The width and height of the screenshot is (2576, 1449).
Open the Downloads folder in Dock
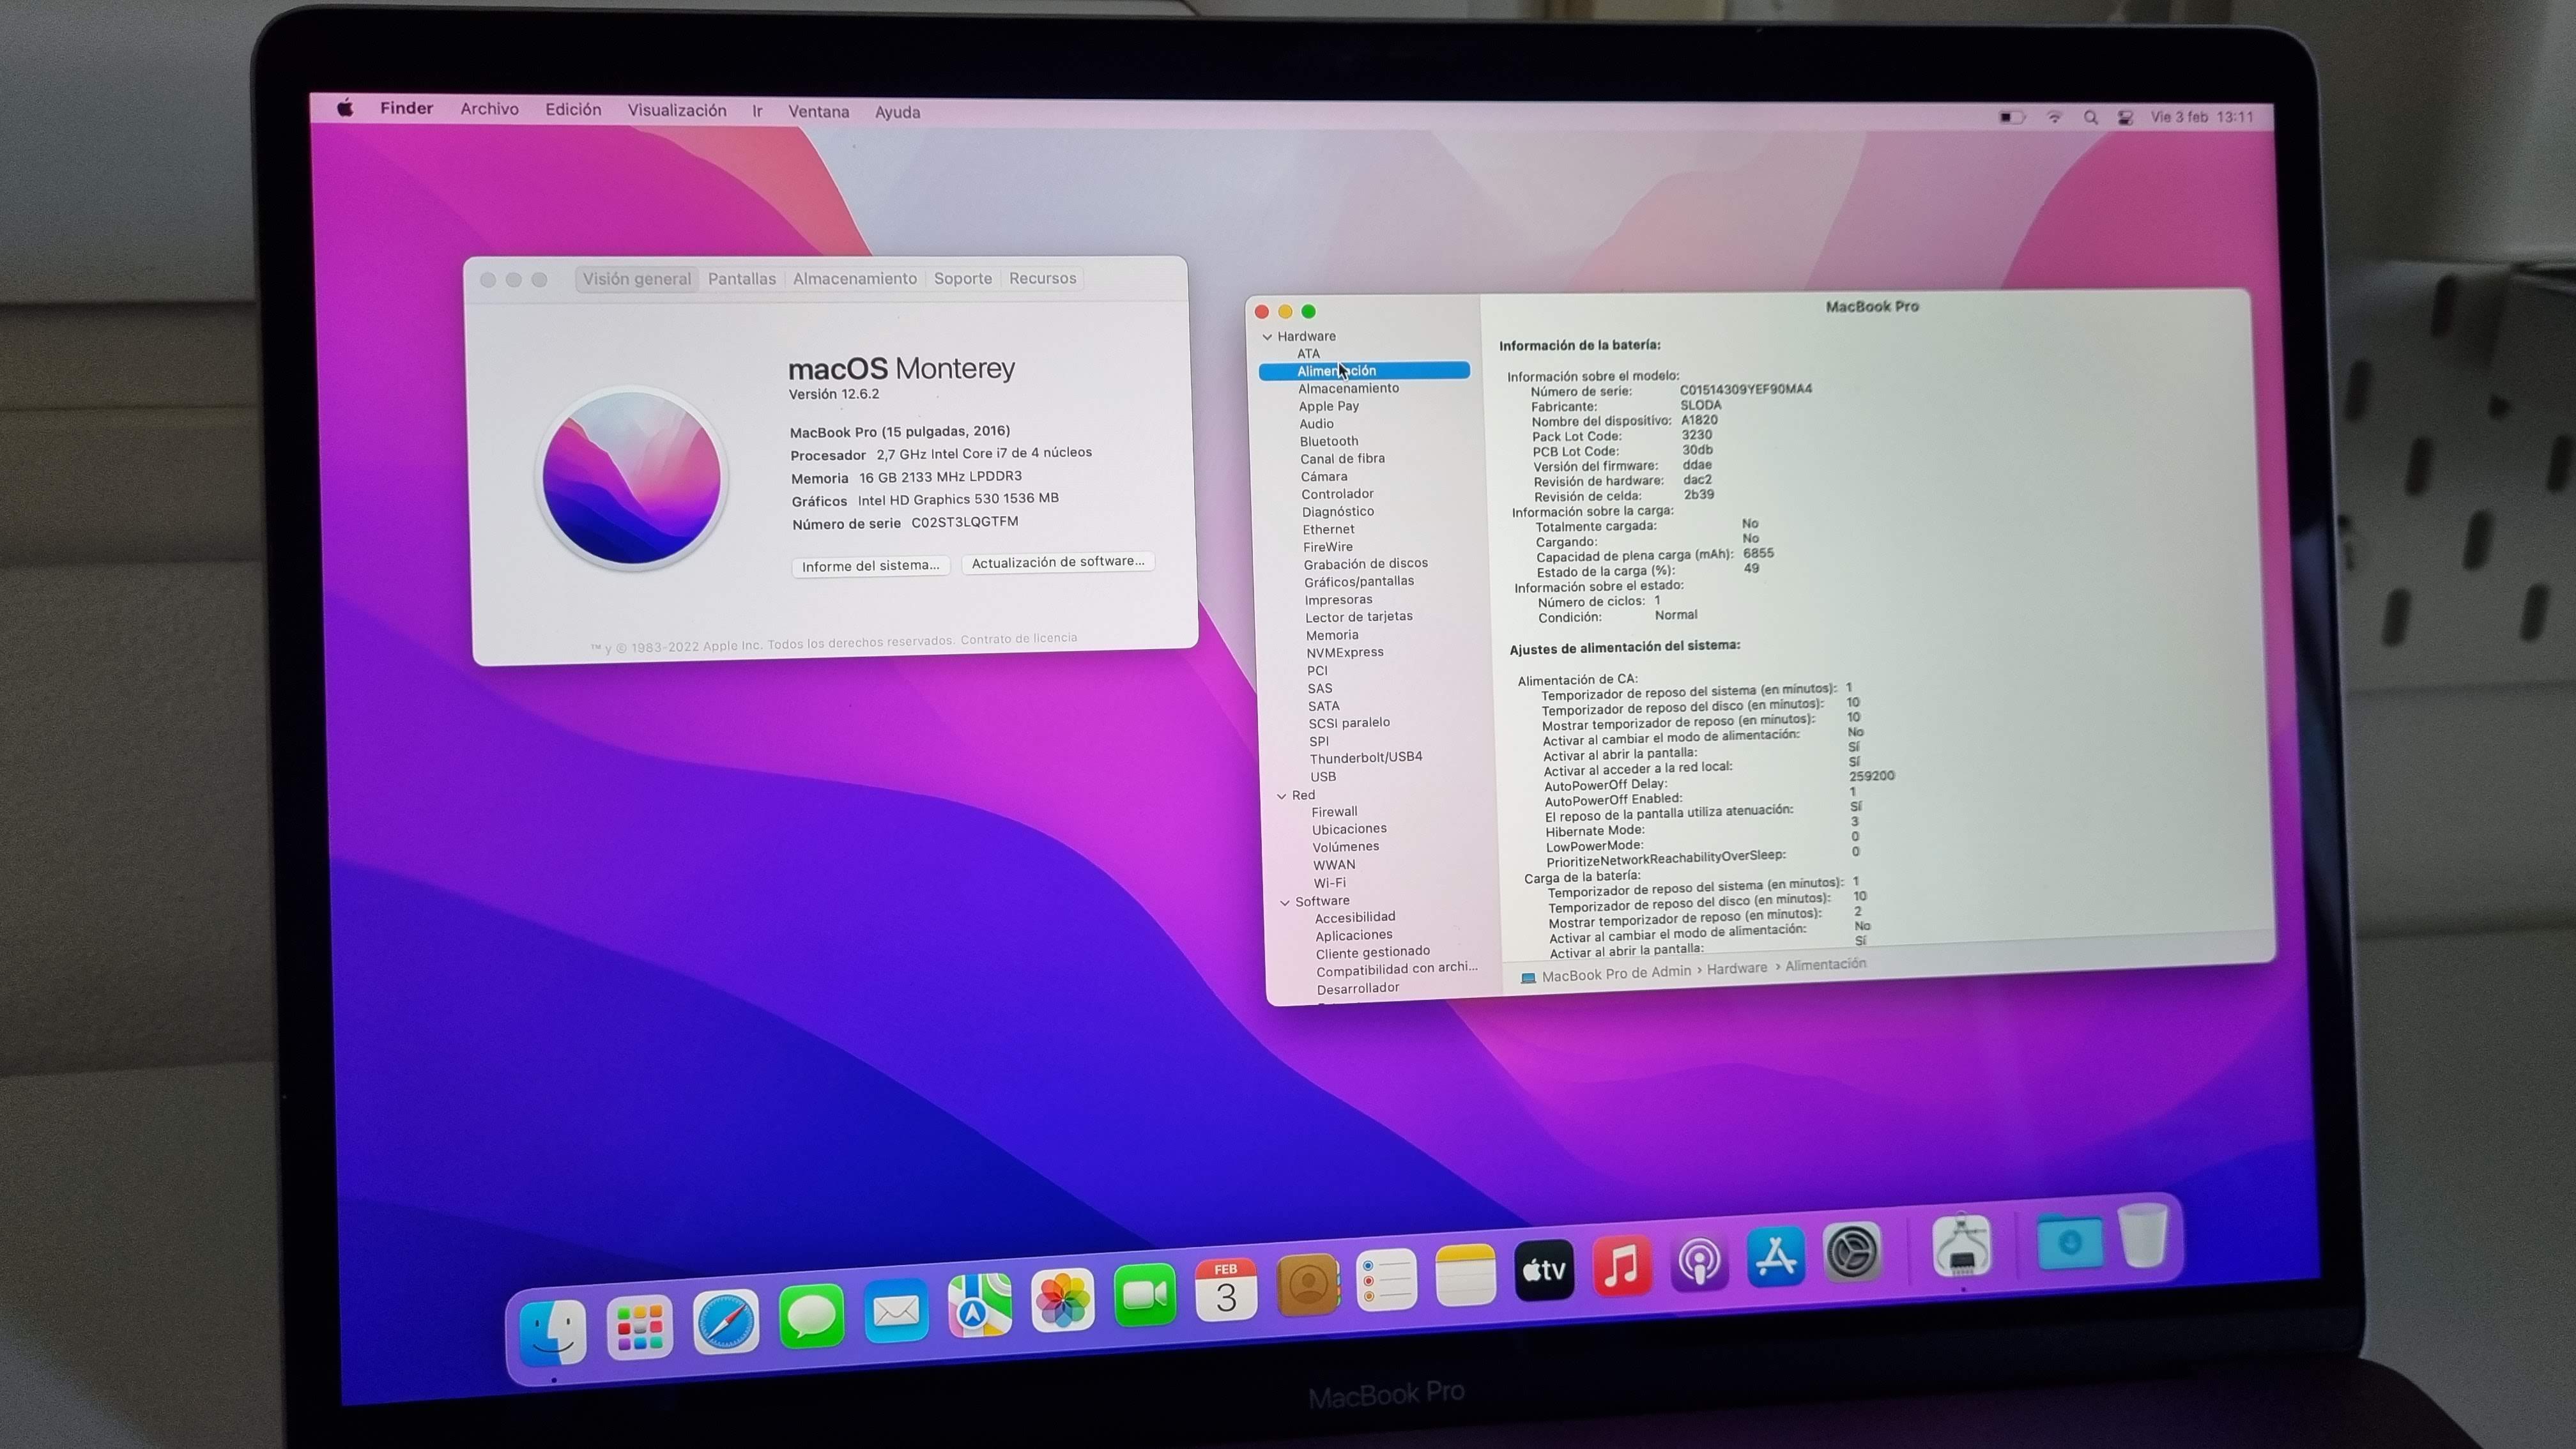[2069, 1241]
